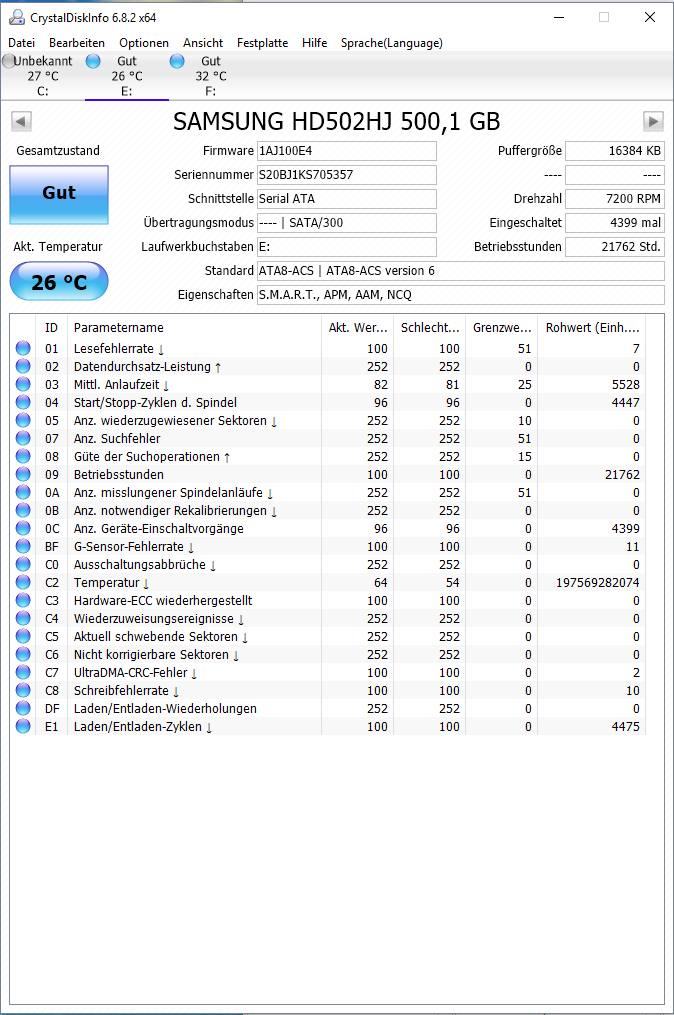Image resolution: width=674 pixels, height=1015 pixels.
Task: Open the Hilfe menu
Action: tap(314, 43)
